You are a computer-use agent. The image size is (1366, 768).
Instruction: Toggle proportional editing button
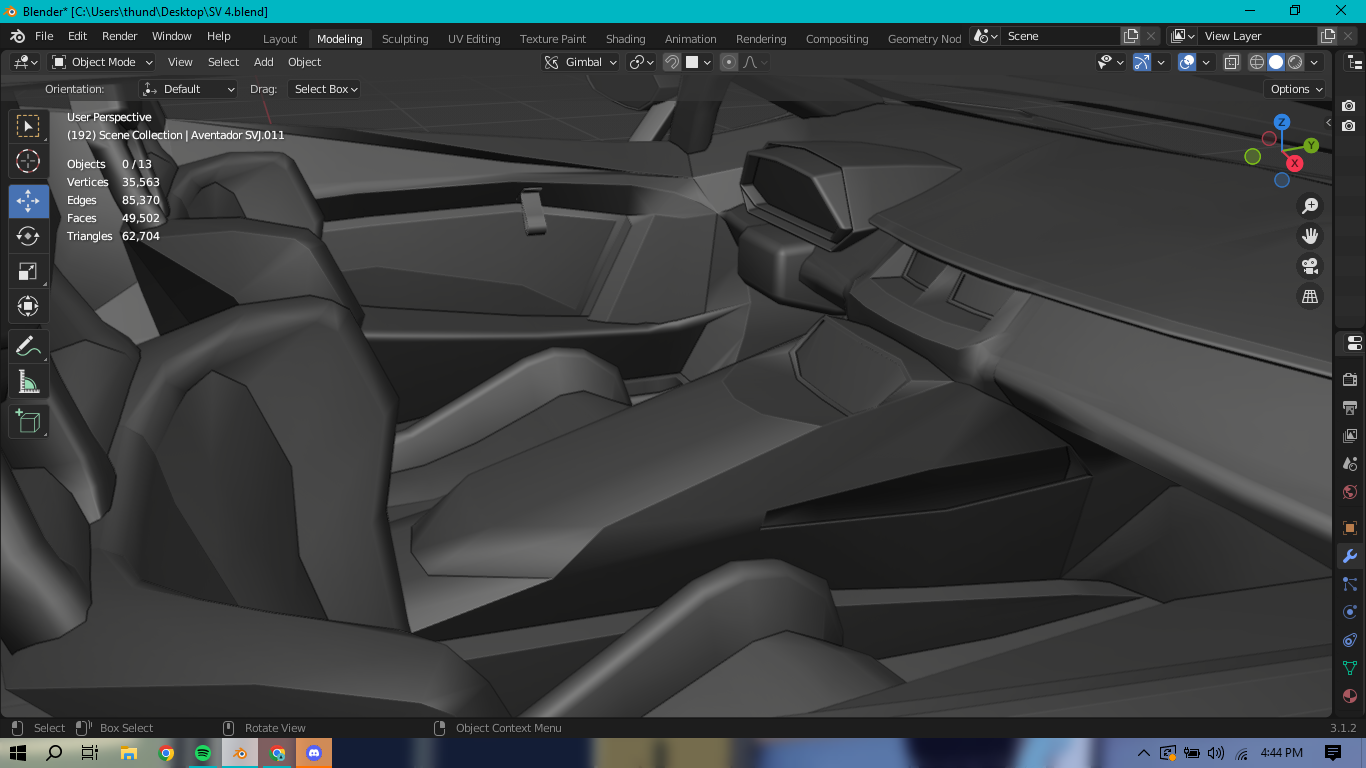click(x=729, y=62)
